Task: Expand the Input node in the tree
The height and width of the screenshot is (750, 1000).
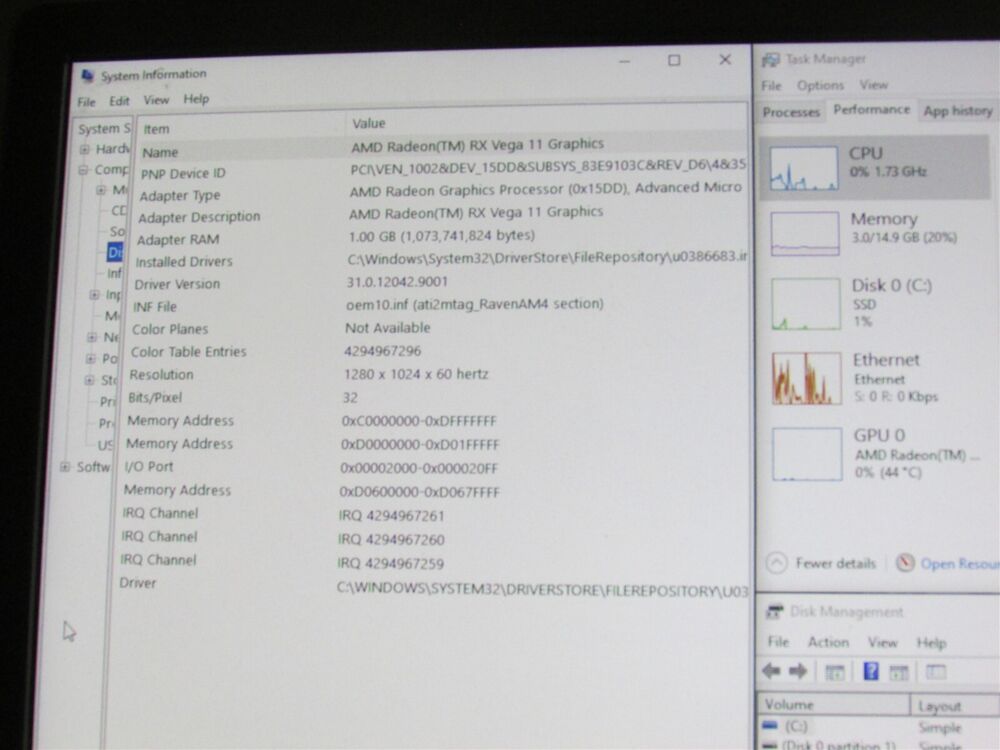Action: coord(94,295)
